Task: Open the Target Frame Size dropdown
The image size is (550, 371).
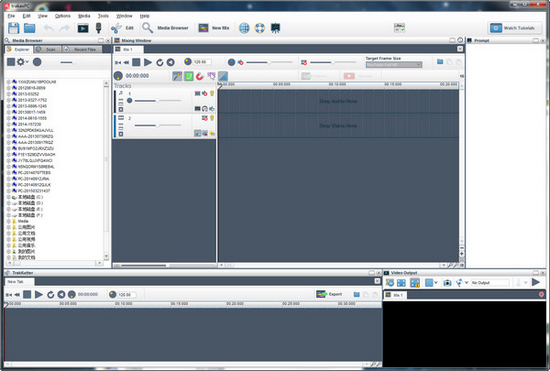Action: point(394,65)
